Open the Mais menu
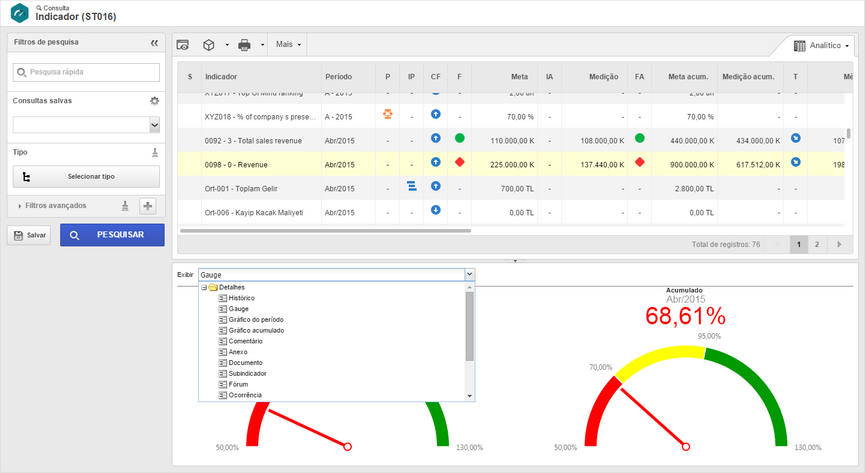This screenshot has width=865, height=473. pos(288,44)
